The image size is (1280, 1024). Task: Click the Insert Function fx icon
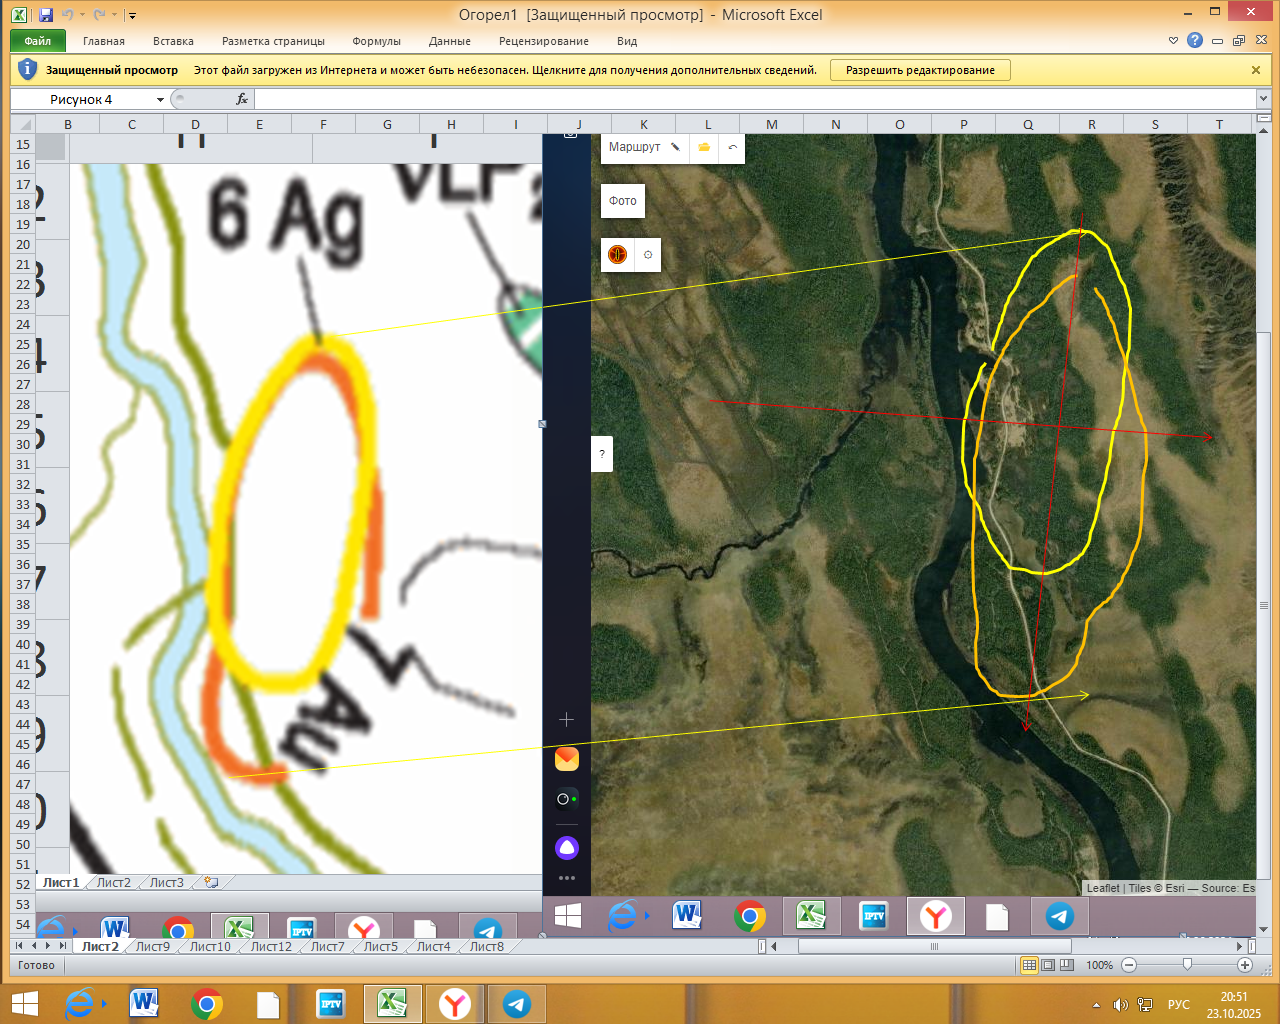tap(242, 99)
